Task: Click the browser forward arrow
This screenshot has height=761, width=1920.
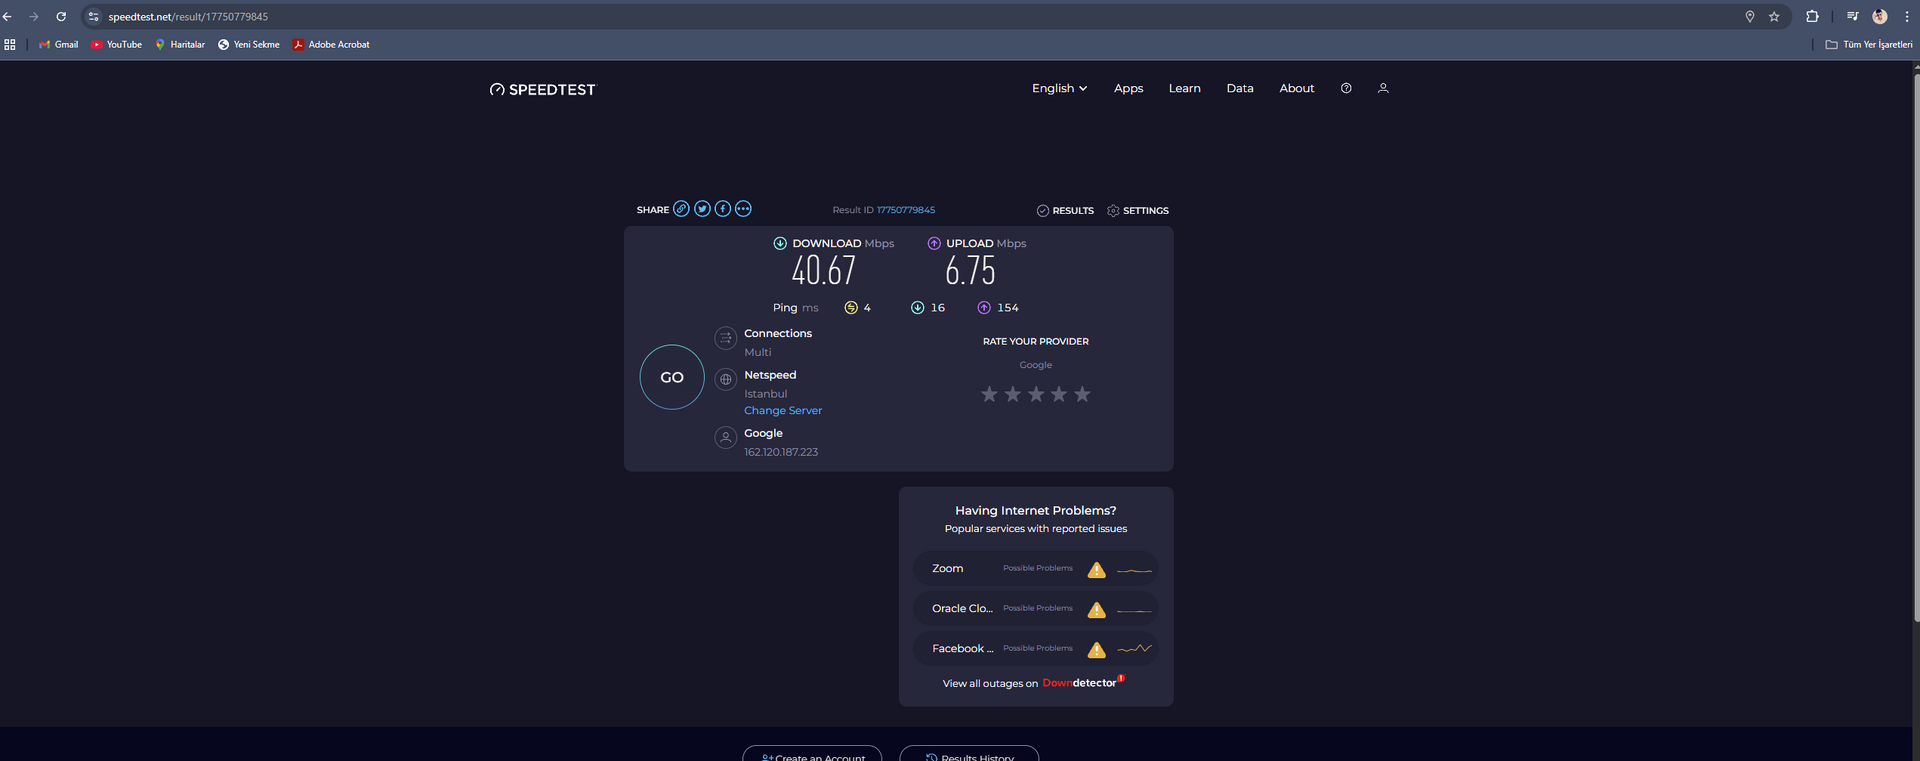Action: (x=34, y=17)
